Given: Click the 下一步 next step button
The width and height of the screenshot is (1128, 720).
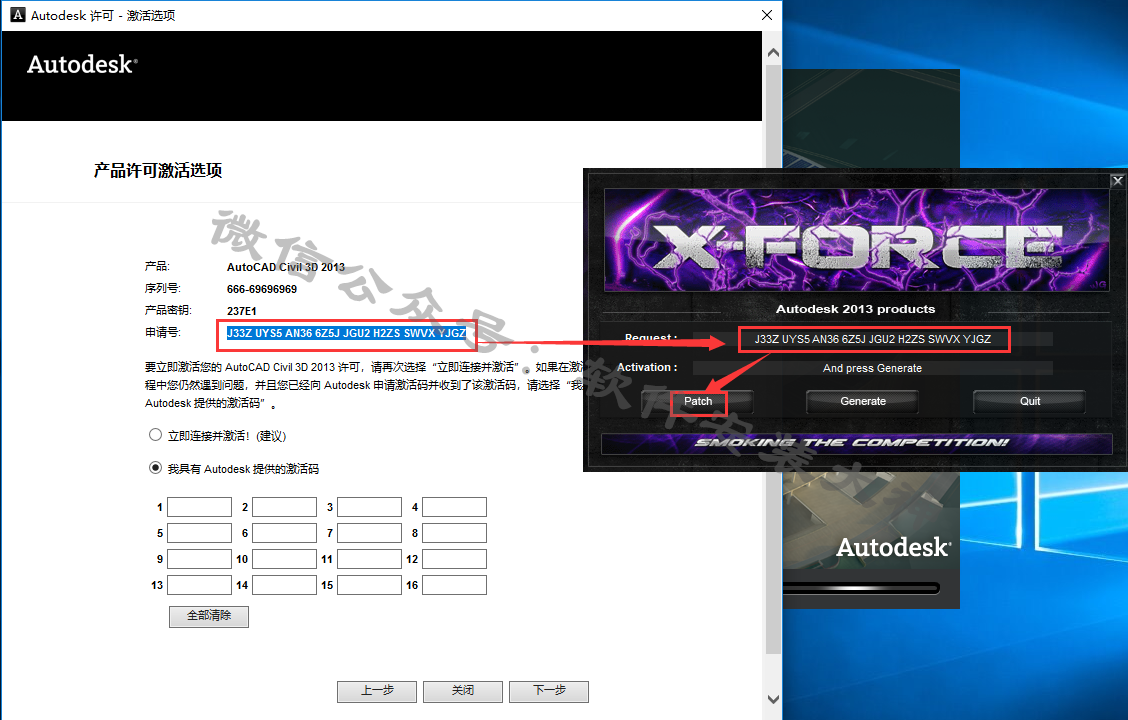Looking at the screenshot, I should tap(549, 691).
